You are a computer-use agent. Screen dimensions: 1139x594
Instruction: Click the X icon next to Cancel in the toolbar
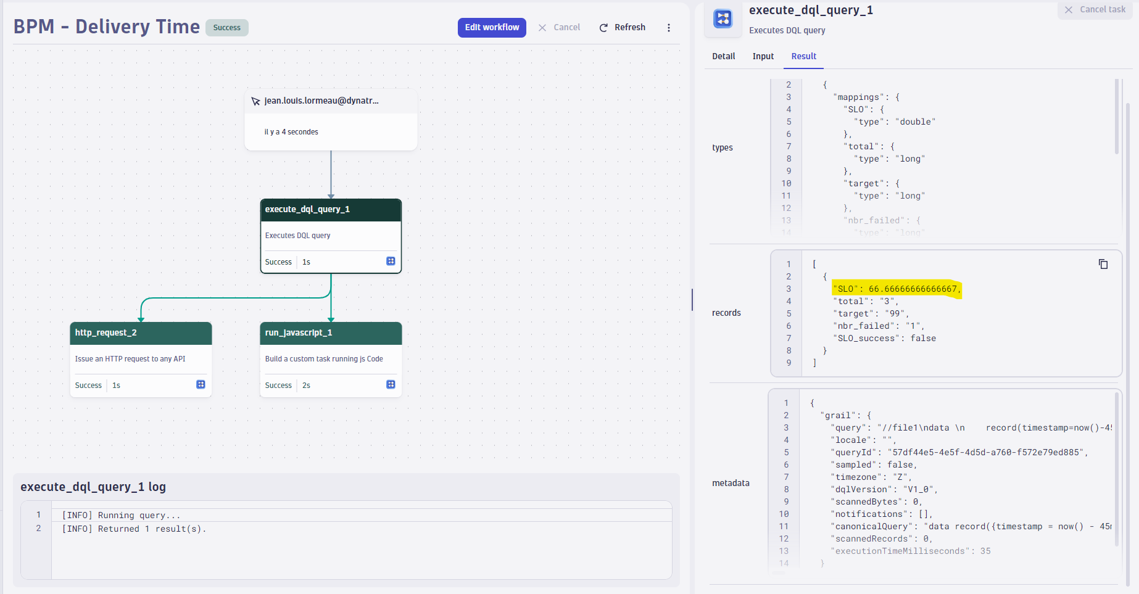tap(543, 27)
